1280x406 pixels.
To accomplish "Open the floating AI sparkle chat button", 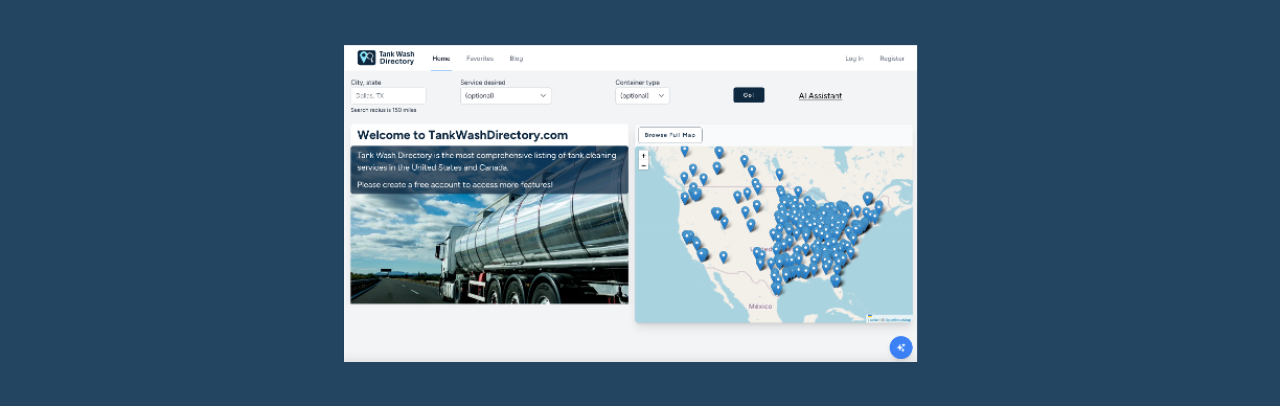I will [x=901, y=347].
